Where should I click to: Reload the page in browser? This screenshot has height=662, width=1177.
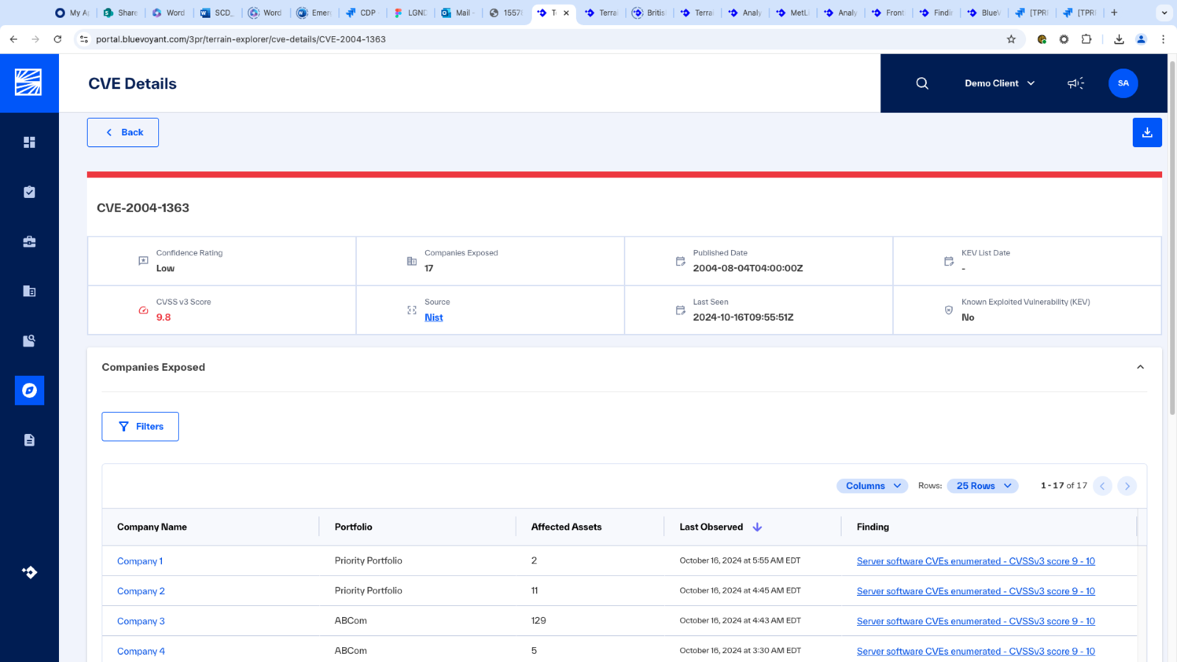click(57, 39)
